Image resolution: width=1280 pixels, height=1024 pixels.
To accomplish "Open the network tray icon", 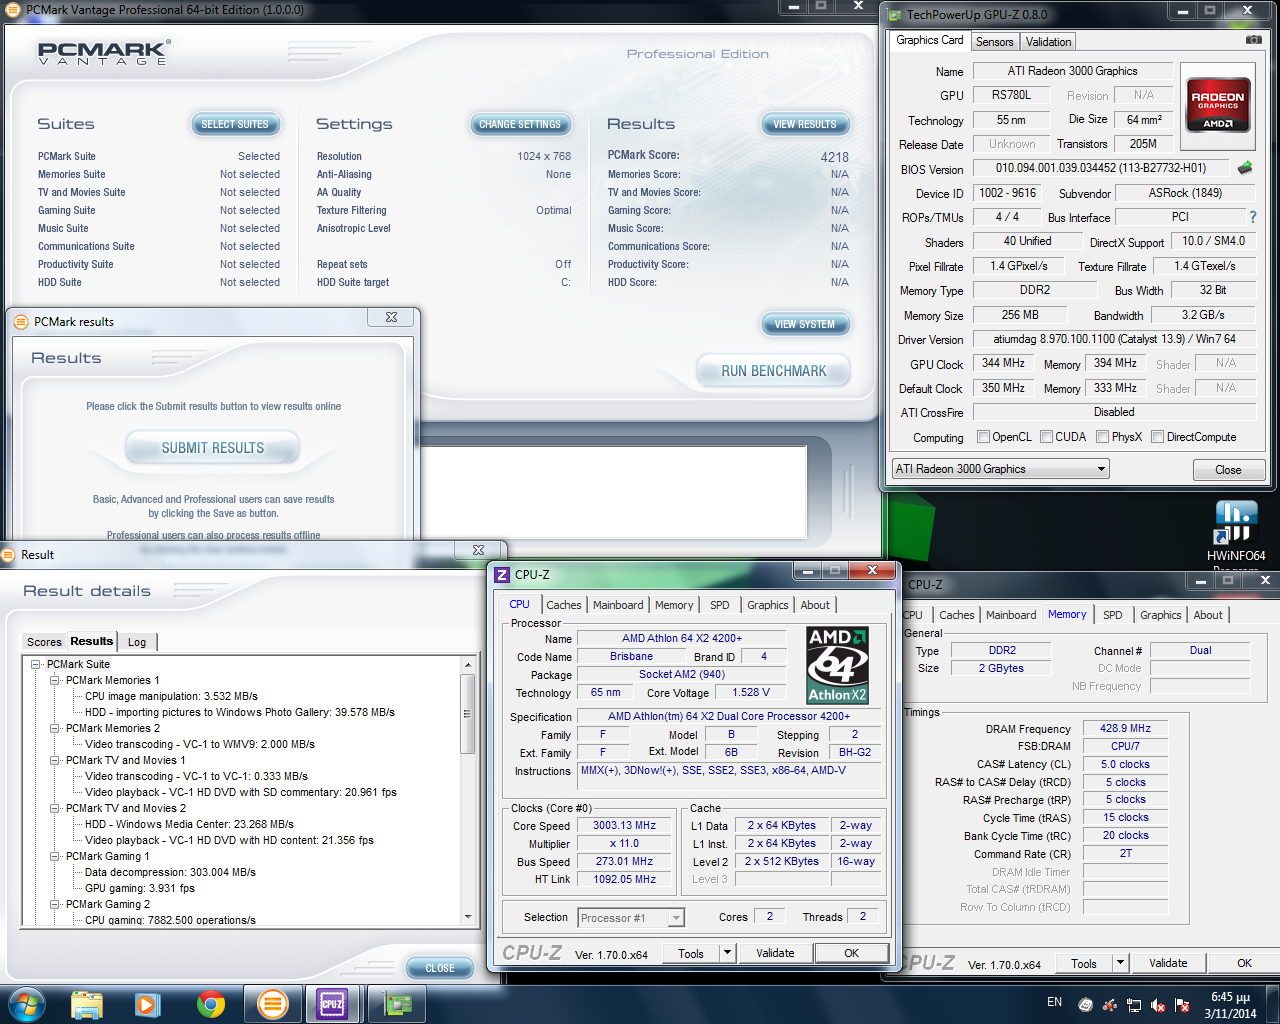I will coord(1134,1005).
